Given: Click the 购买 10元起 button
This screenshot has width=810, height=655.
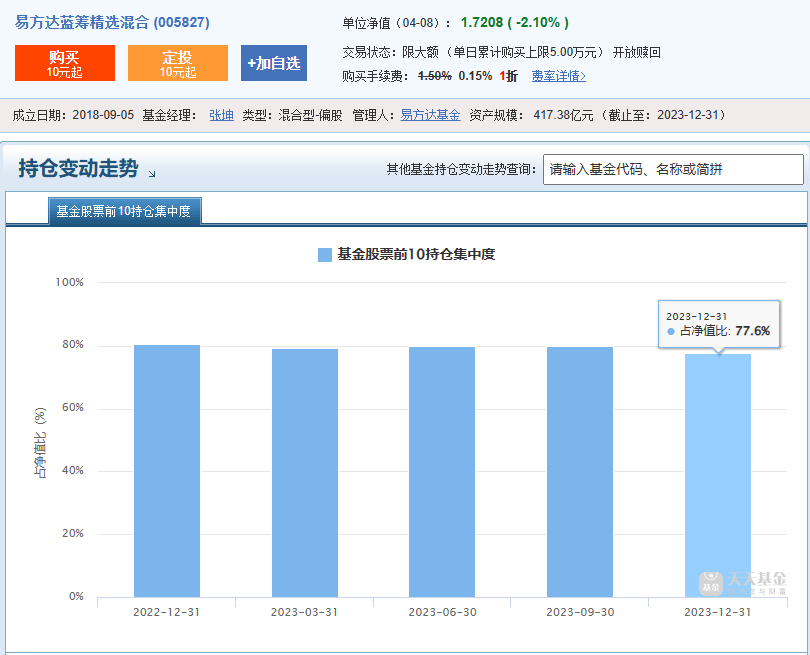Looking at the screenshot, I should [65, 63].
